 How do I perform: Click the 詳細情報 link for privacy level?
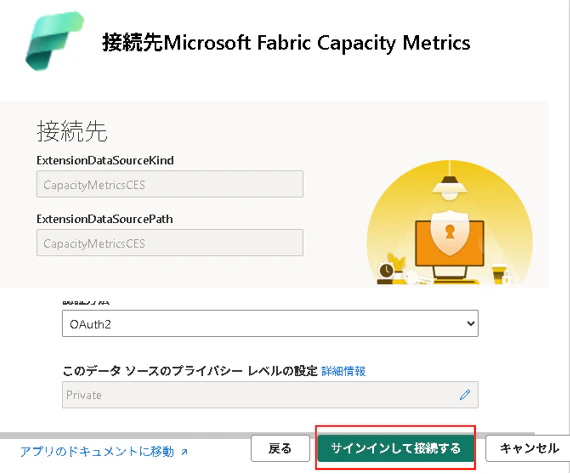(344, 371)
